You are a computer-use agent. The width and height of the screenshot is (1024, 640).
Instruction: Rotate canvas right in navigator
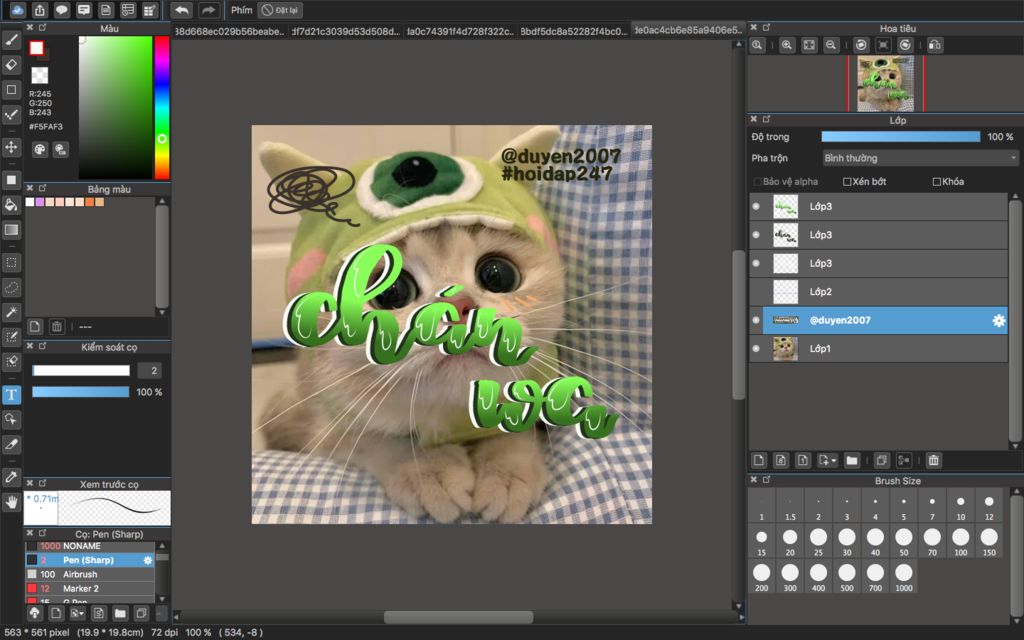pyautogui.click(x=905, y=45)
